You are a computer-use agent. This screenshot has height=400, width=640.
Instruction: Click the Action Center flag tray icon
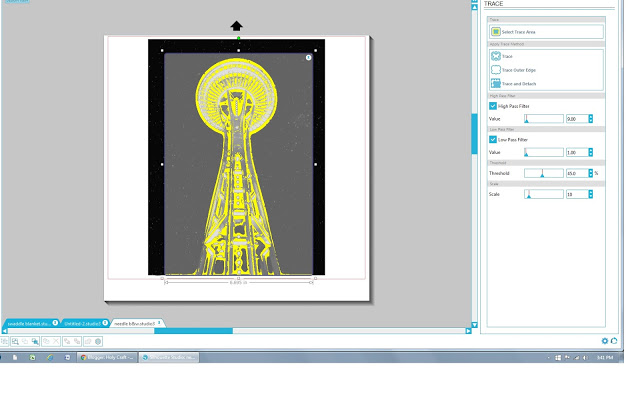click(567, 358)
